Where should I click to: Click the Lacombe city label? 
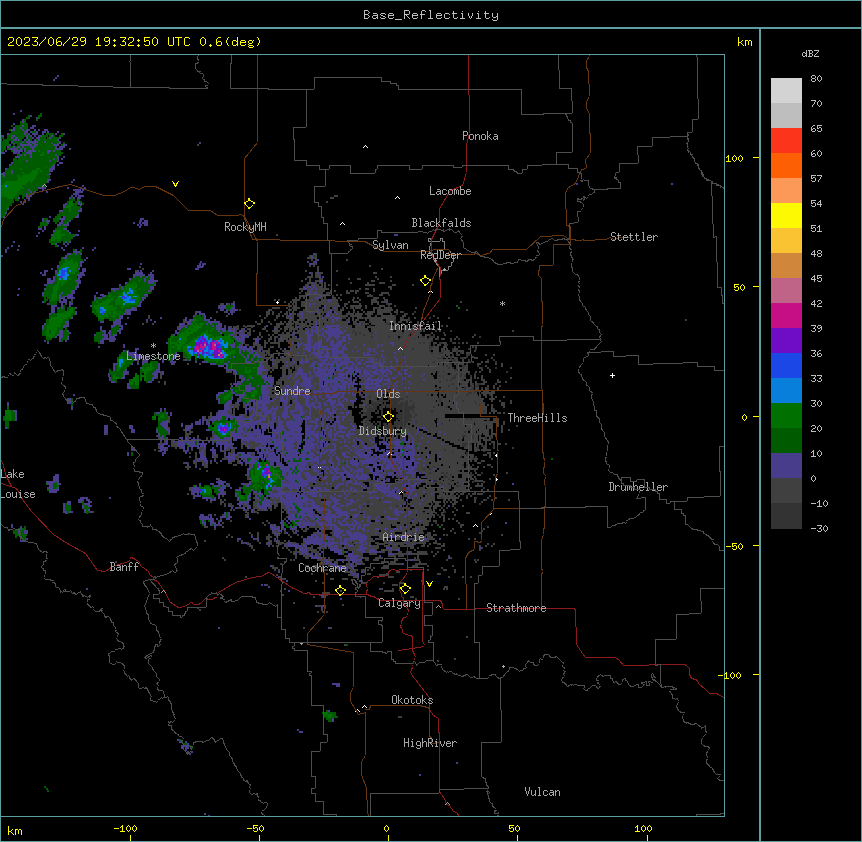450,191
